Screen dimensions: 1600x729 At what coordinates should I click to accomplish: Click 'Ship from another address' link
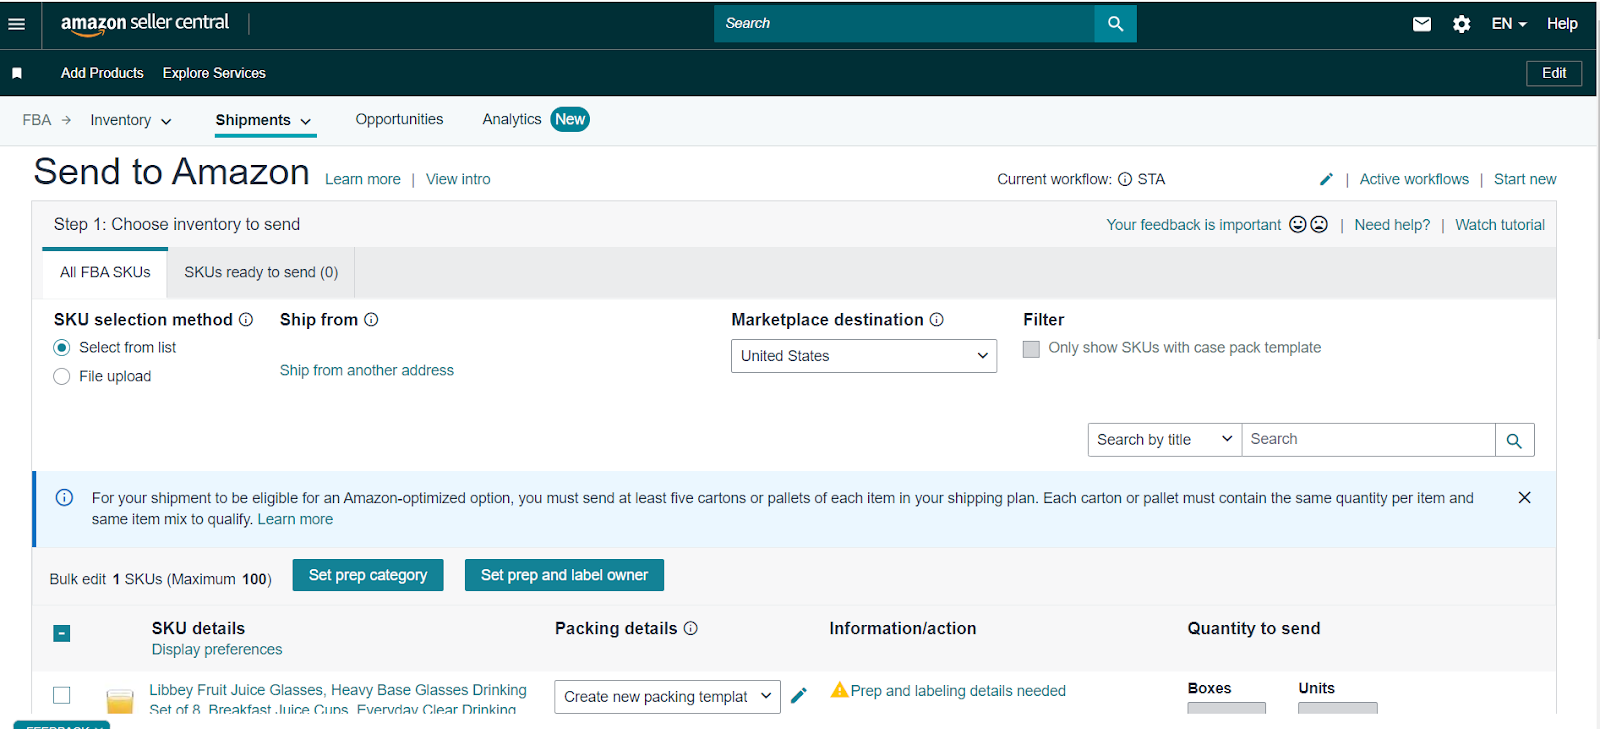367,370
